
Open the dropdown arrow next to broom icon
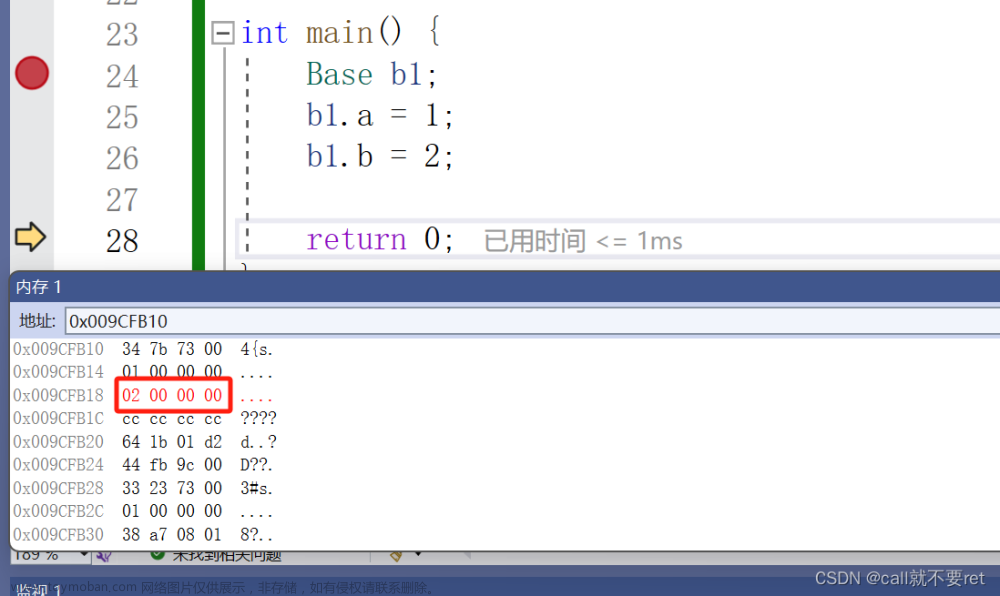418,554
